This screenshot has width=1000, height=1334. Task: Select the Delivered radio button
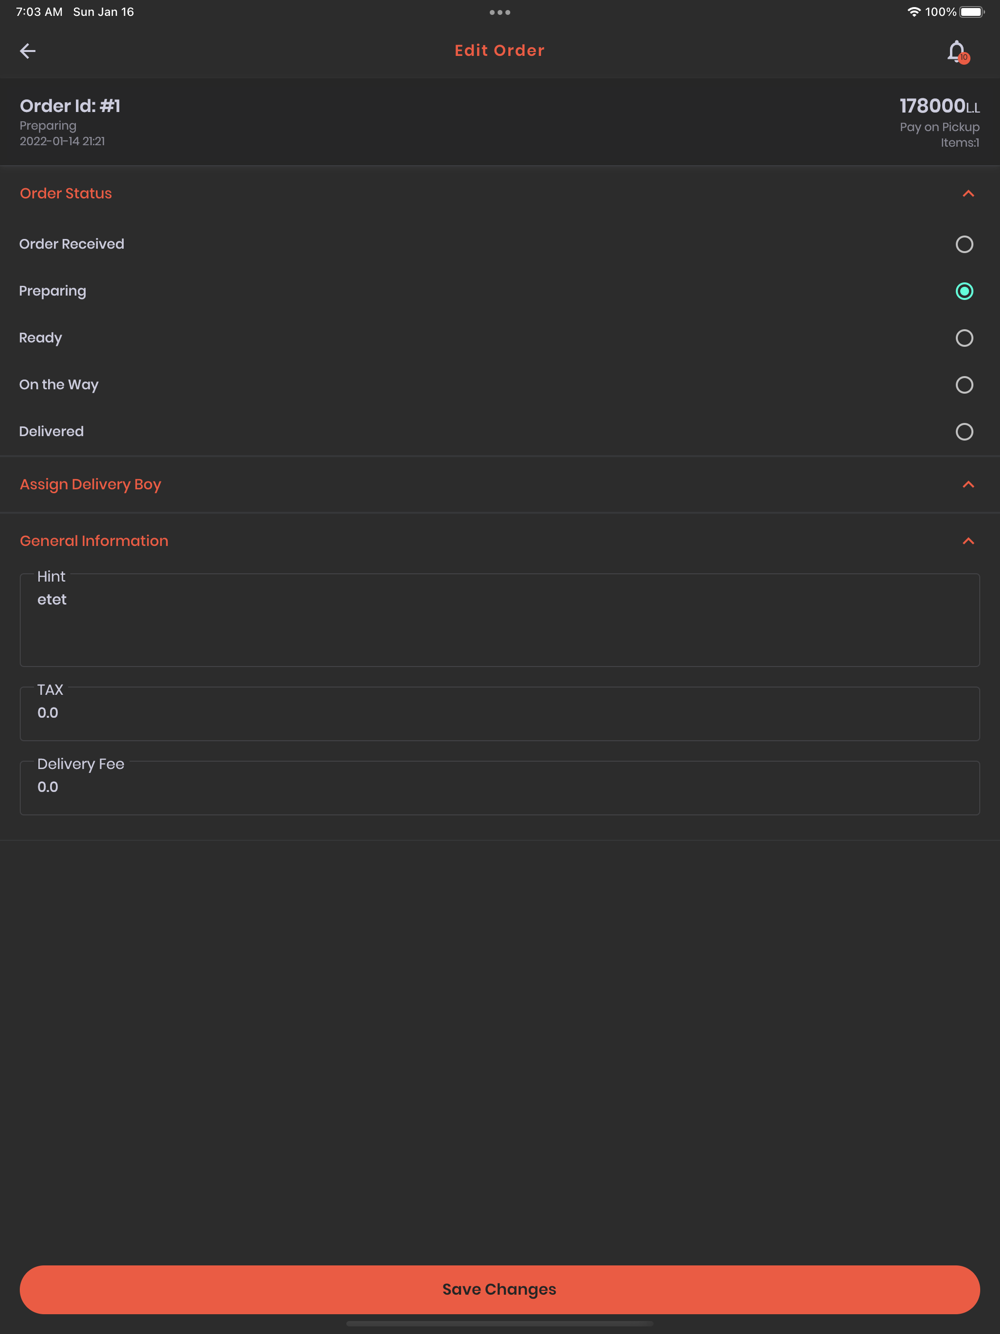(x=964, y=432)
